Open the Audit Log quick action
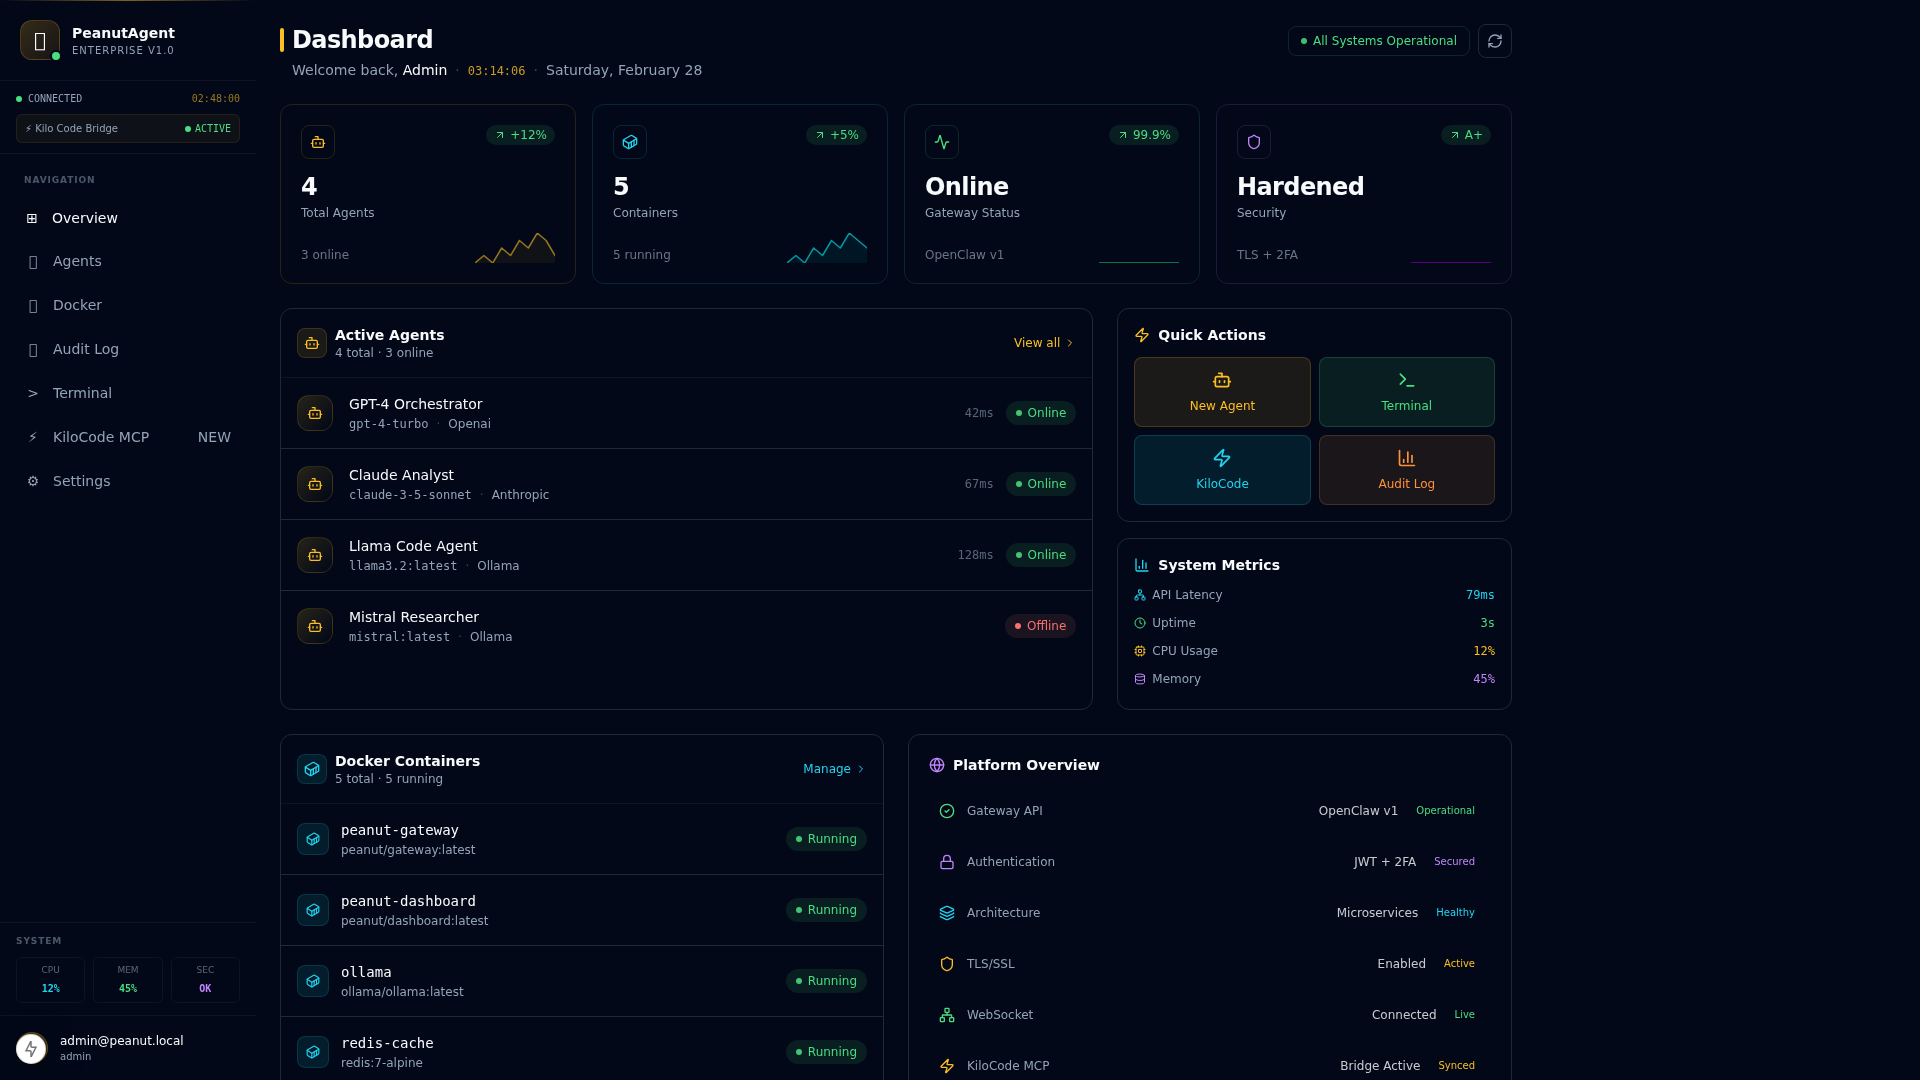This screenshot has width=1920, height=1080. click(x=1406, y=469)
